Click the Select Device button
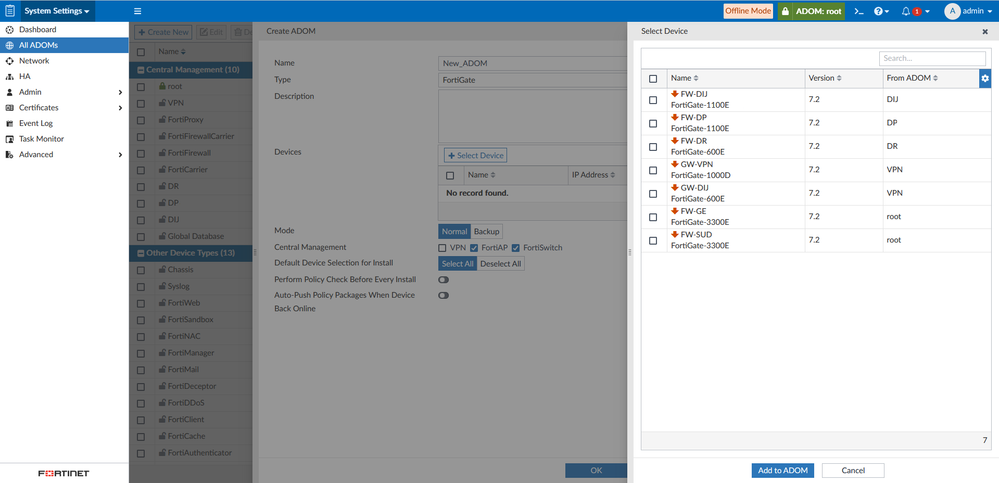The width and height of the screenshot is (999, 483). pos(475,155)
